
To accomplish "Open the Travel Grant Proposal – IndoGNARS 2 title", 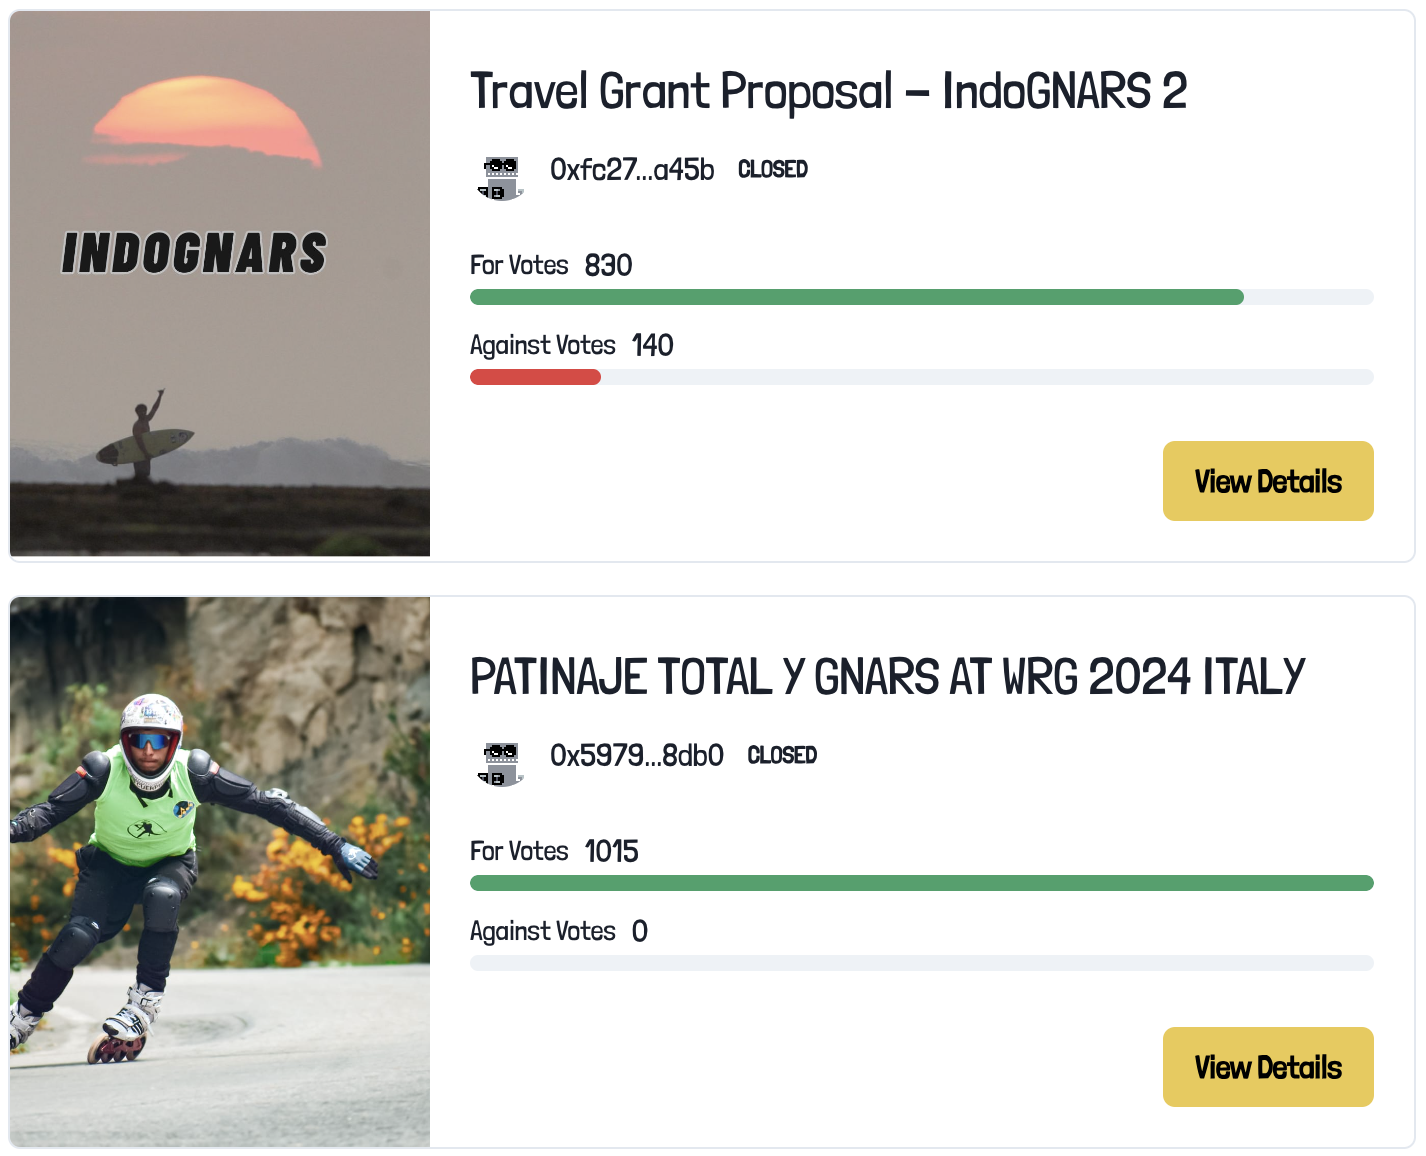I will pyautogui.click(x=828, y=92).
